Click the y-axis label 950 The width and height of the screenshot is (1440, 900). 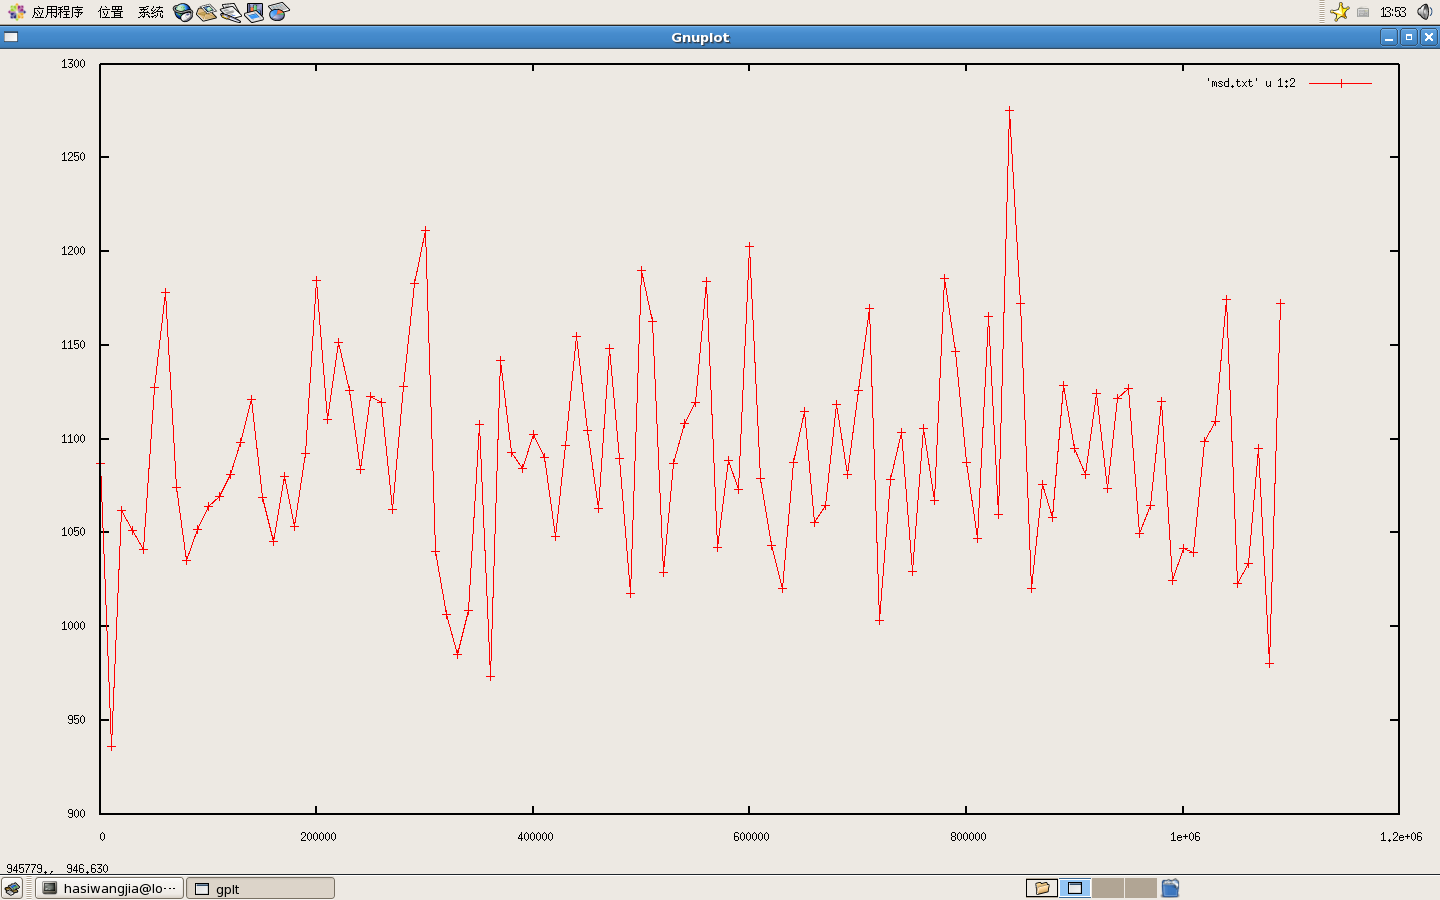click(x=76, y=720)
